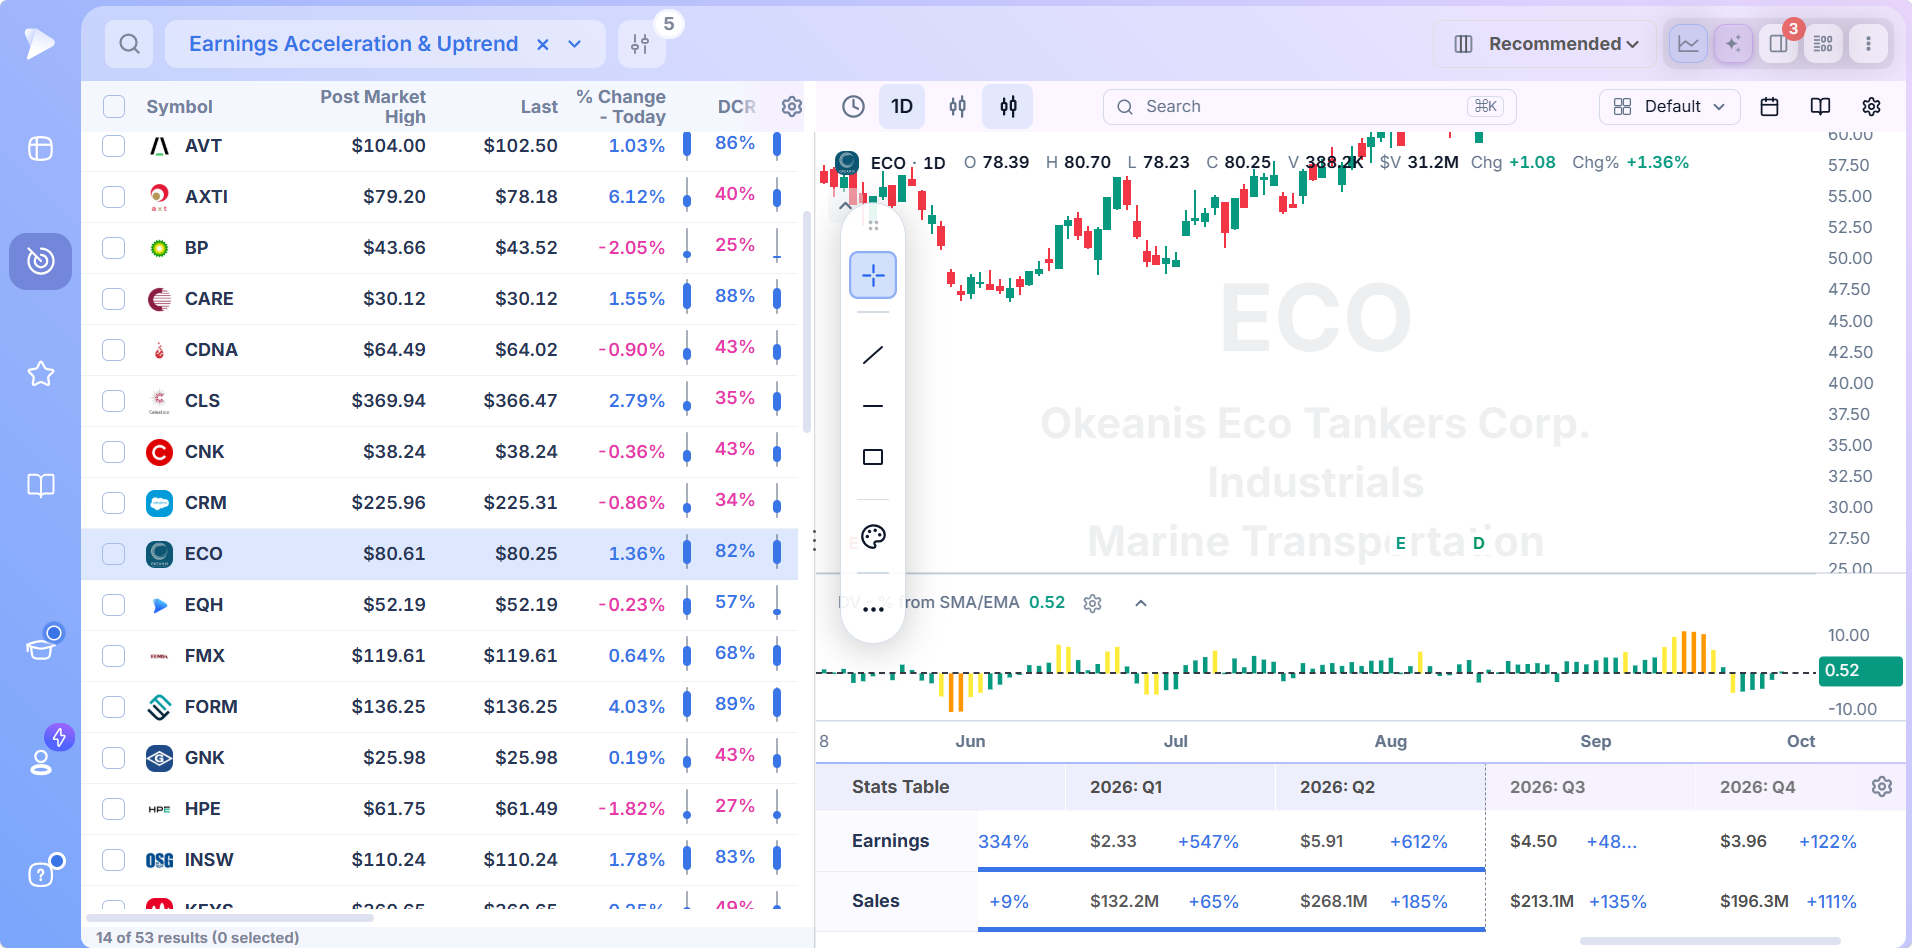1912x948 pixels.
Task: Open the calendar icon in chart toolbar
Action: [x=1769, y=106]
